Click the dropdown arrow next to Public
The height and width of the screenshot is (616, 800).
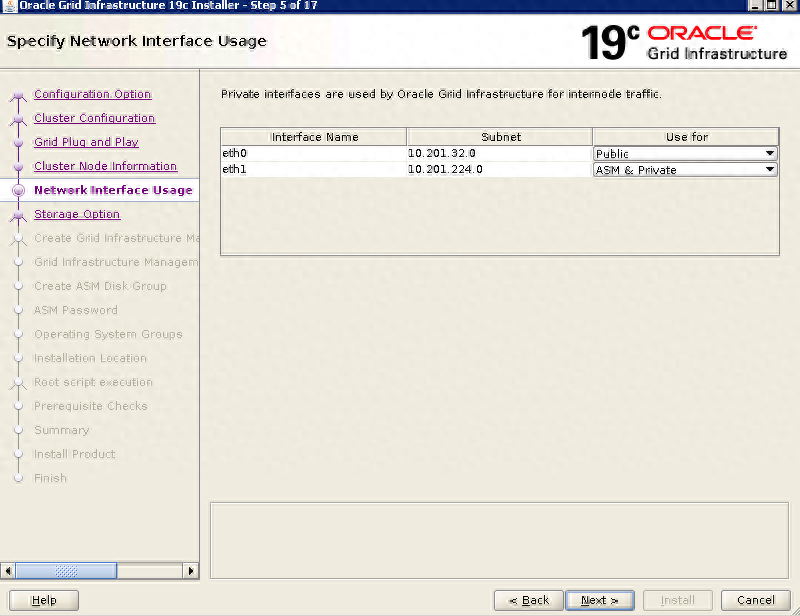coord(770,153)
